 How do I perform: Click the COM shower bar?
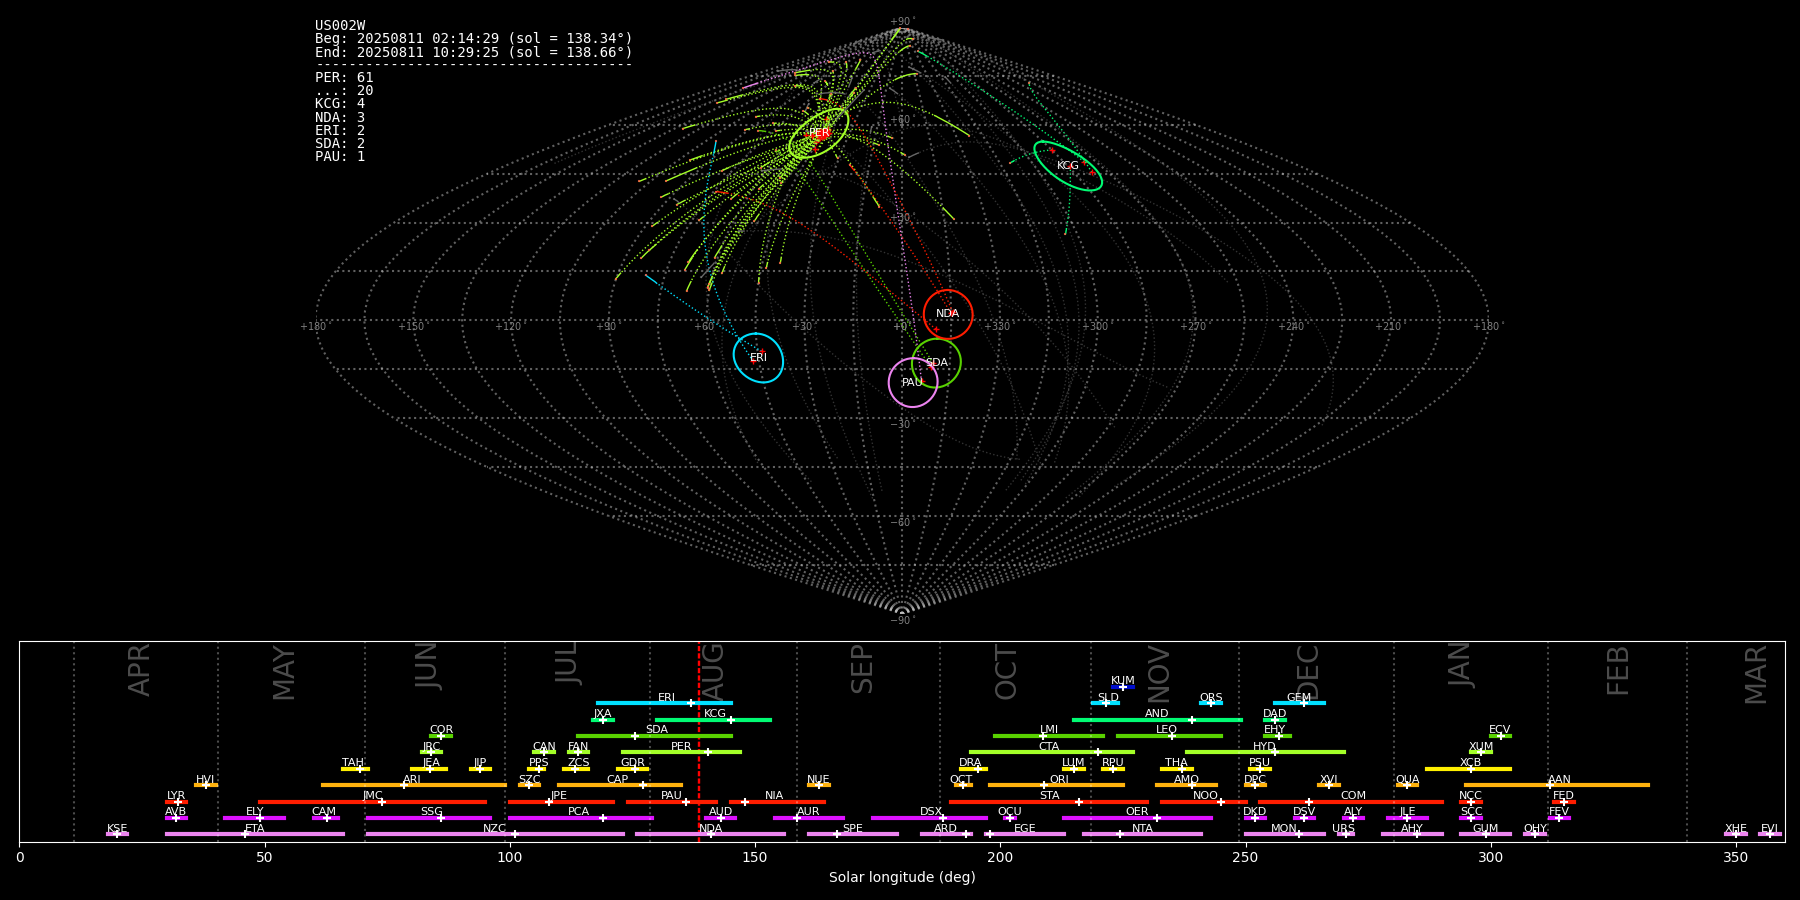[x=1351, y=802]
